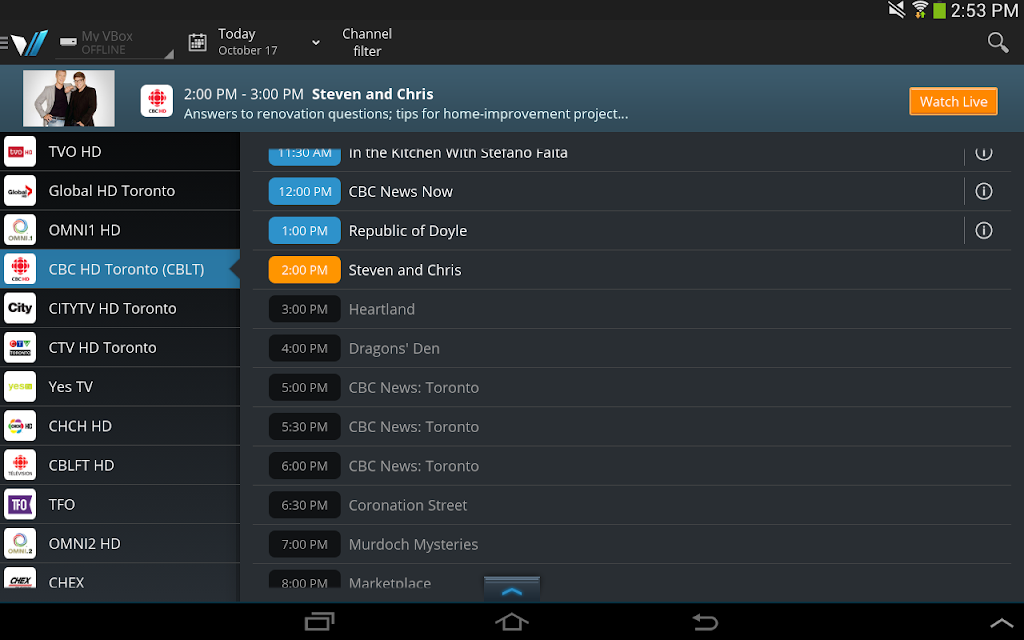Choose CHCH HD channel name
The image size is (1024, 640).
tap(80, 426)
